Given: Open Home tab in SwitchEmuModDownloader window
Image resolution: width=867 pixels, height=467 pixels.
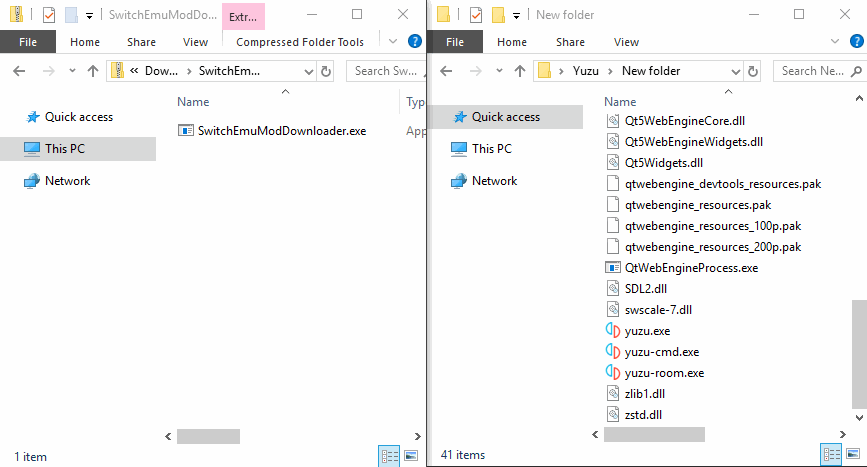Looking at the screenshot, I should coord(85,42).
